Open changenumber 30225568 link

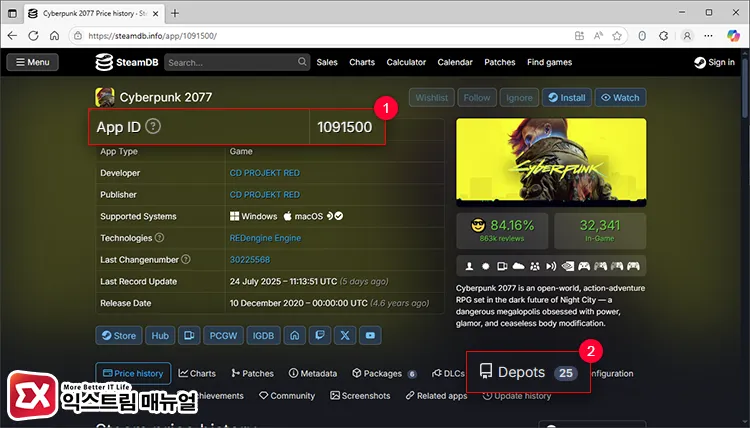pyautogui.click(x=250, y=260)
